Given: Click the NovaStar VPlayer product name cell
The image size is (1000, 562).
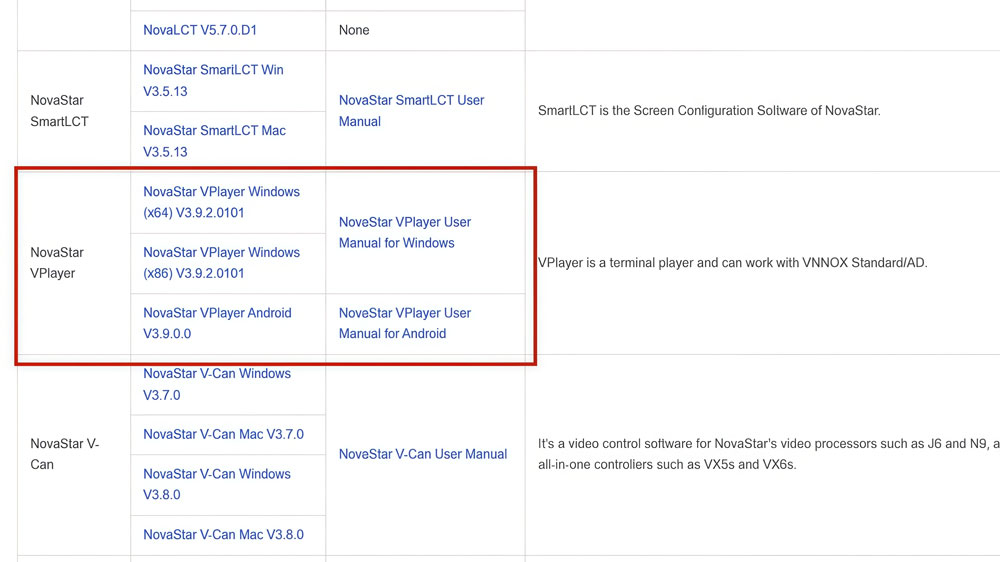Looking at the screenshot, I should (x=57, y=263).
